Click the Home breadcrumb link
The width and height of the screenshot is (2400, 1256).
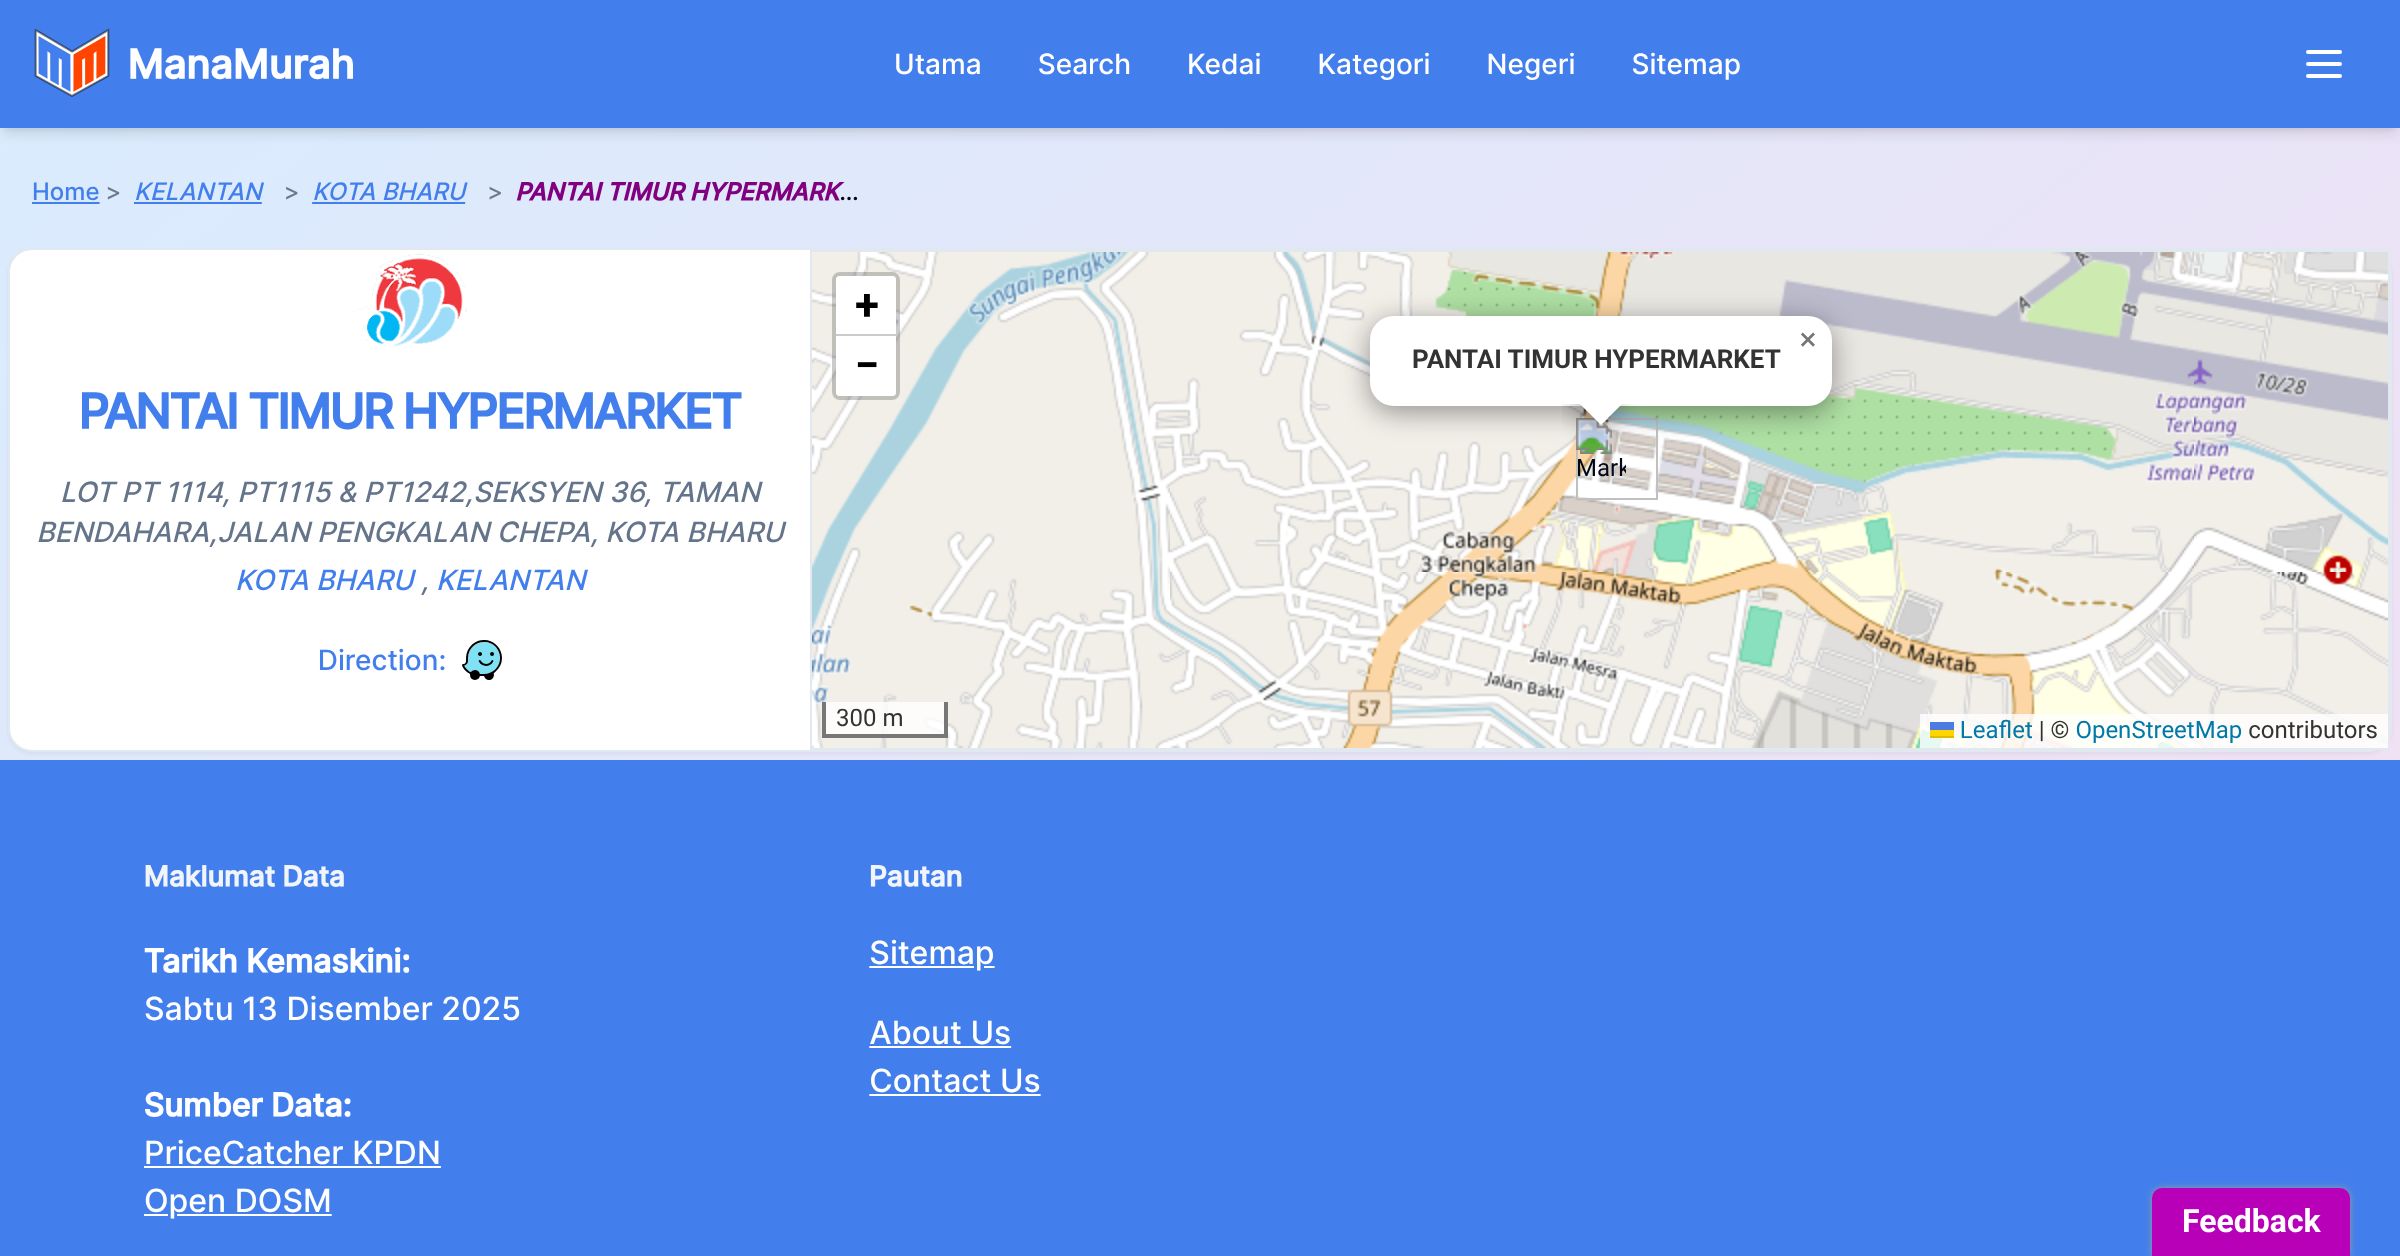click(x=65, y=191)
